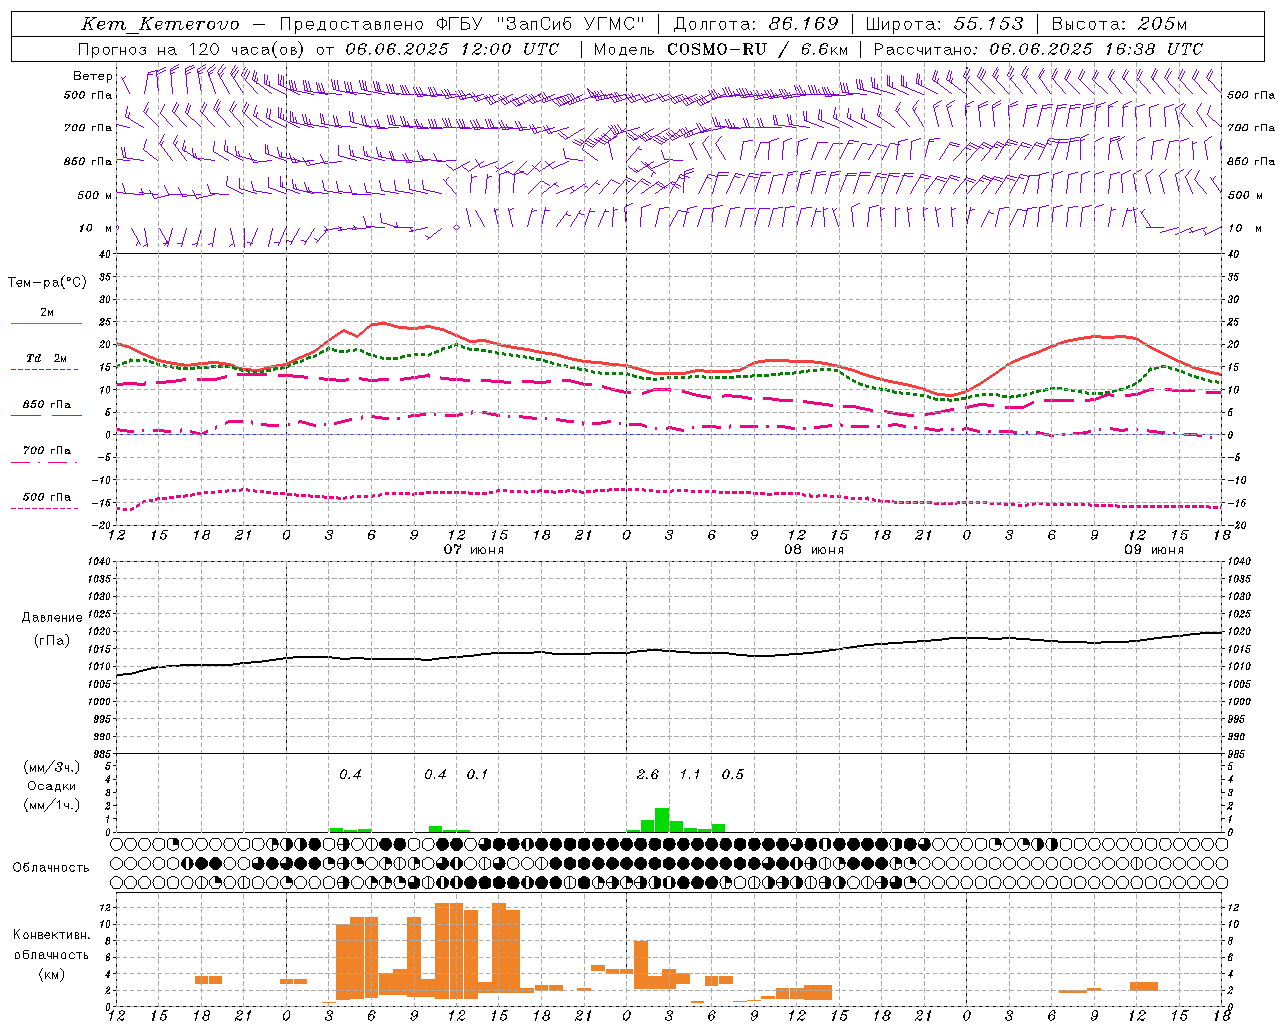Click the 1.1 precipitation total
Screen dimensions: 1280x1024
[x=690, y=775]
